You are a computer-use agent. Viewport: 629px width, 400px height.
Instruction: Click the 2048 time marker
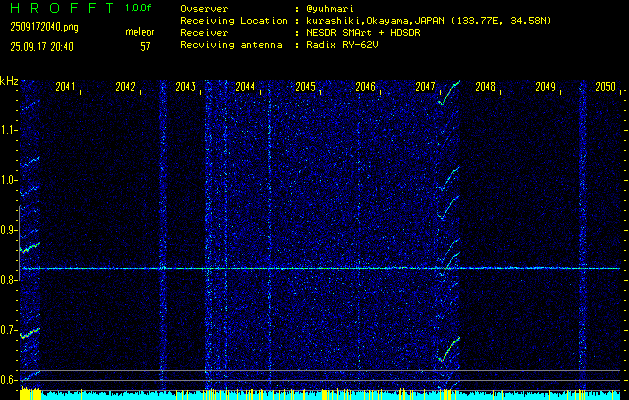pyautogui.click(x=485, y=87)
